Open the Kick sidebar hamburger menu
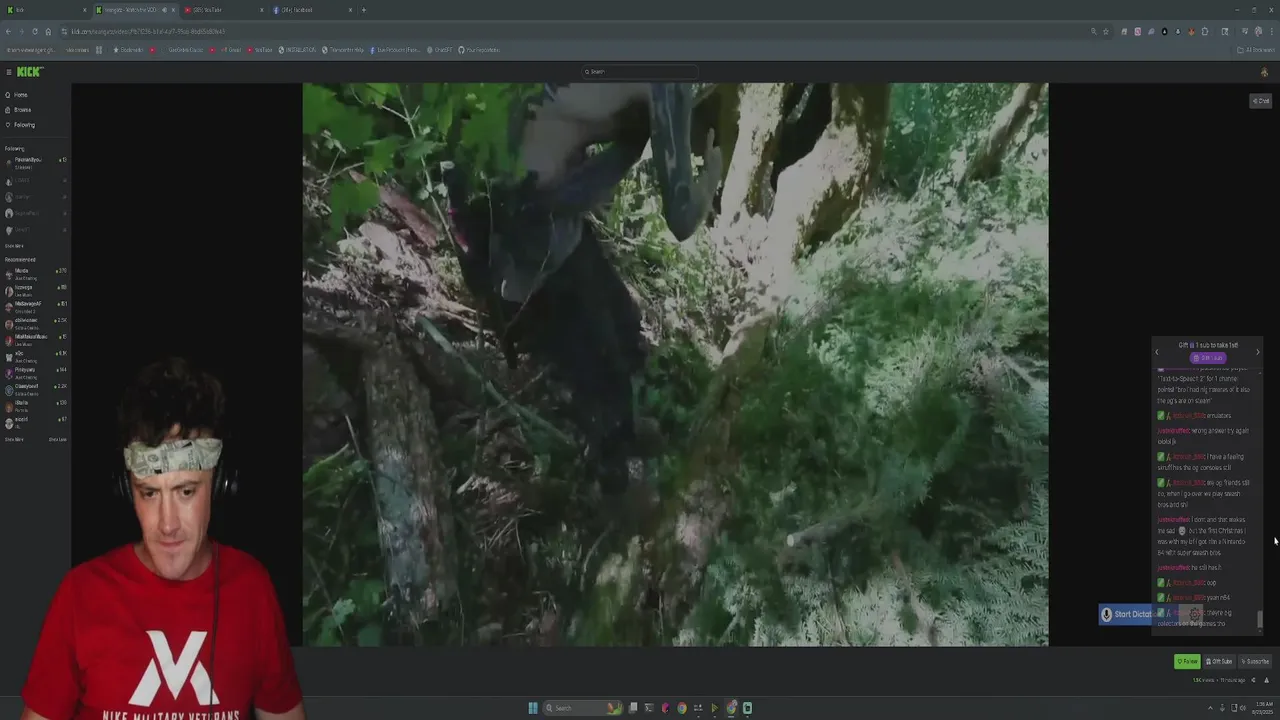Viewport: 1280px width, 720px height. (x=8, y=72)
